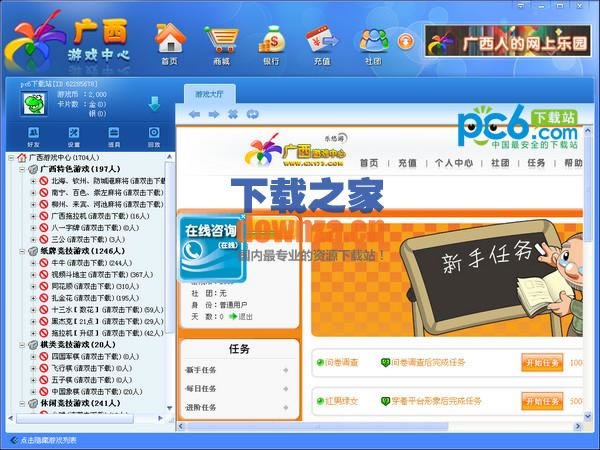Expand the 同花顺 tree node
600x450 pixels.
[33, 287]
